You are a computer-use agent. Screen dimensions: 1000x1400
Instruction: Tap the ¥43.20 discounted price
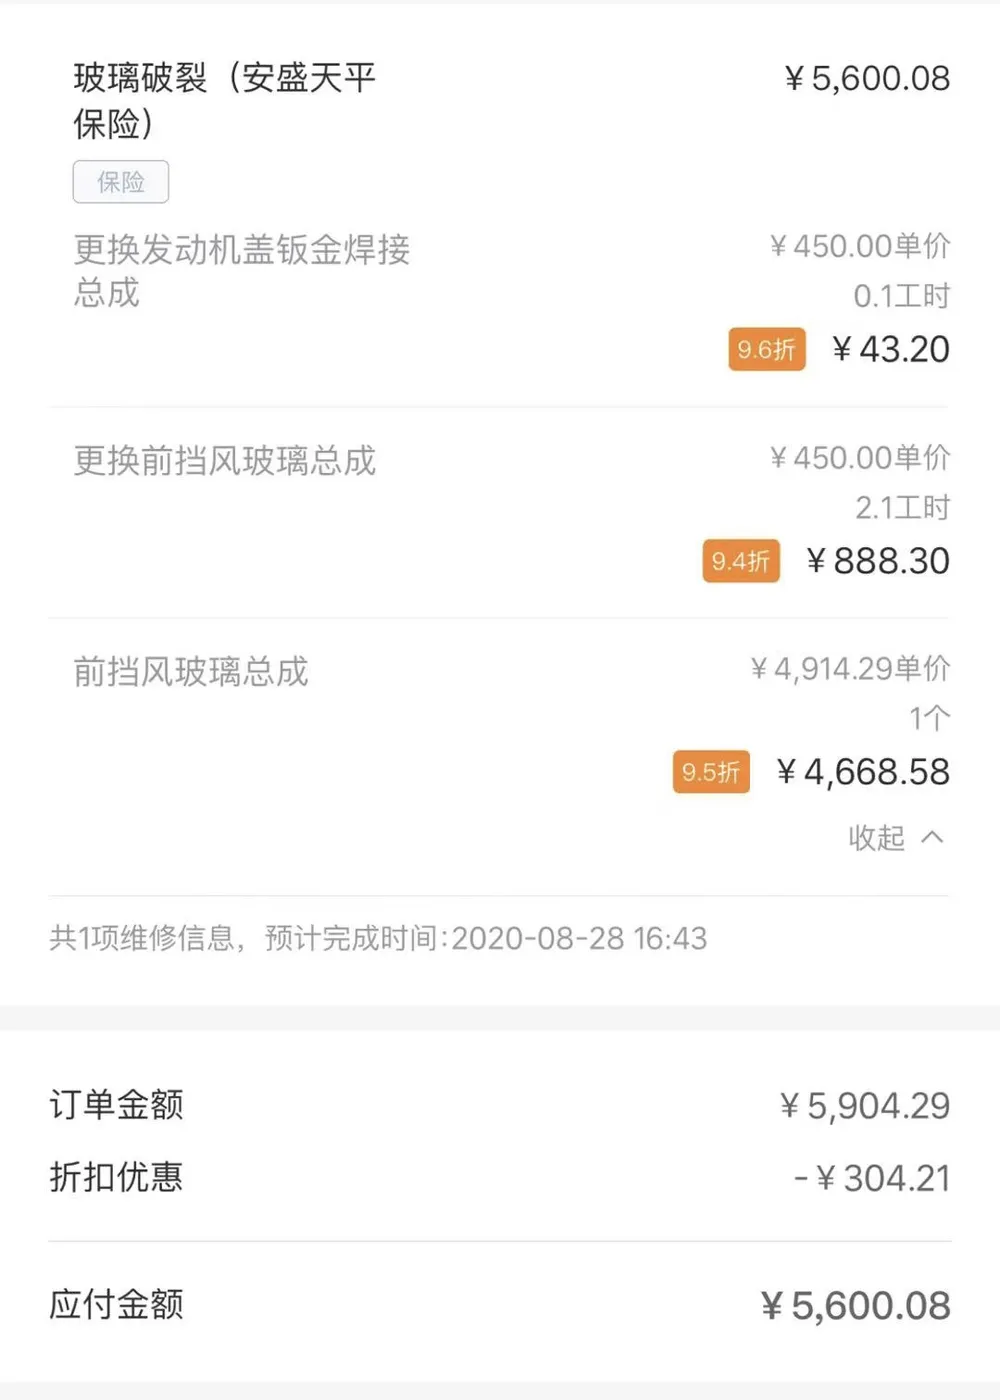point(890,349)
